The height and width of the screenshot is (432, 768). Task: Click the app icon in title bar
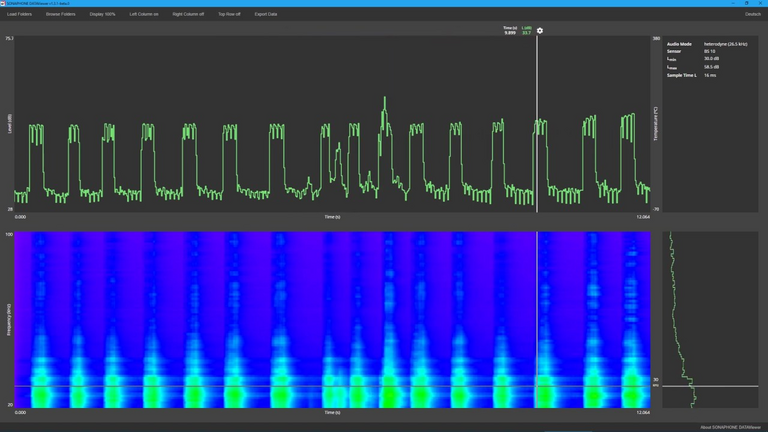(5, 3)
